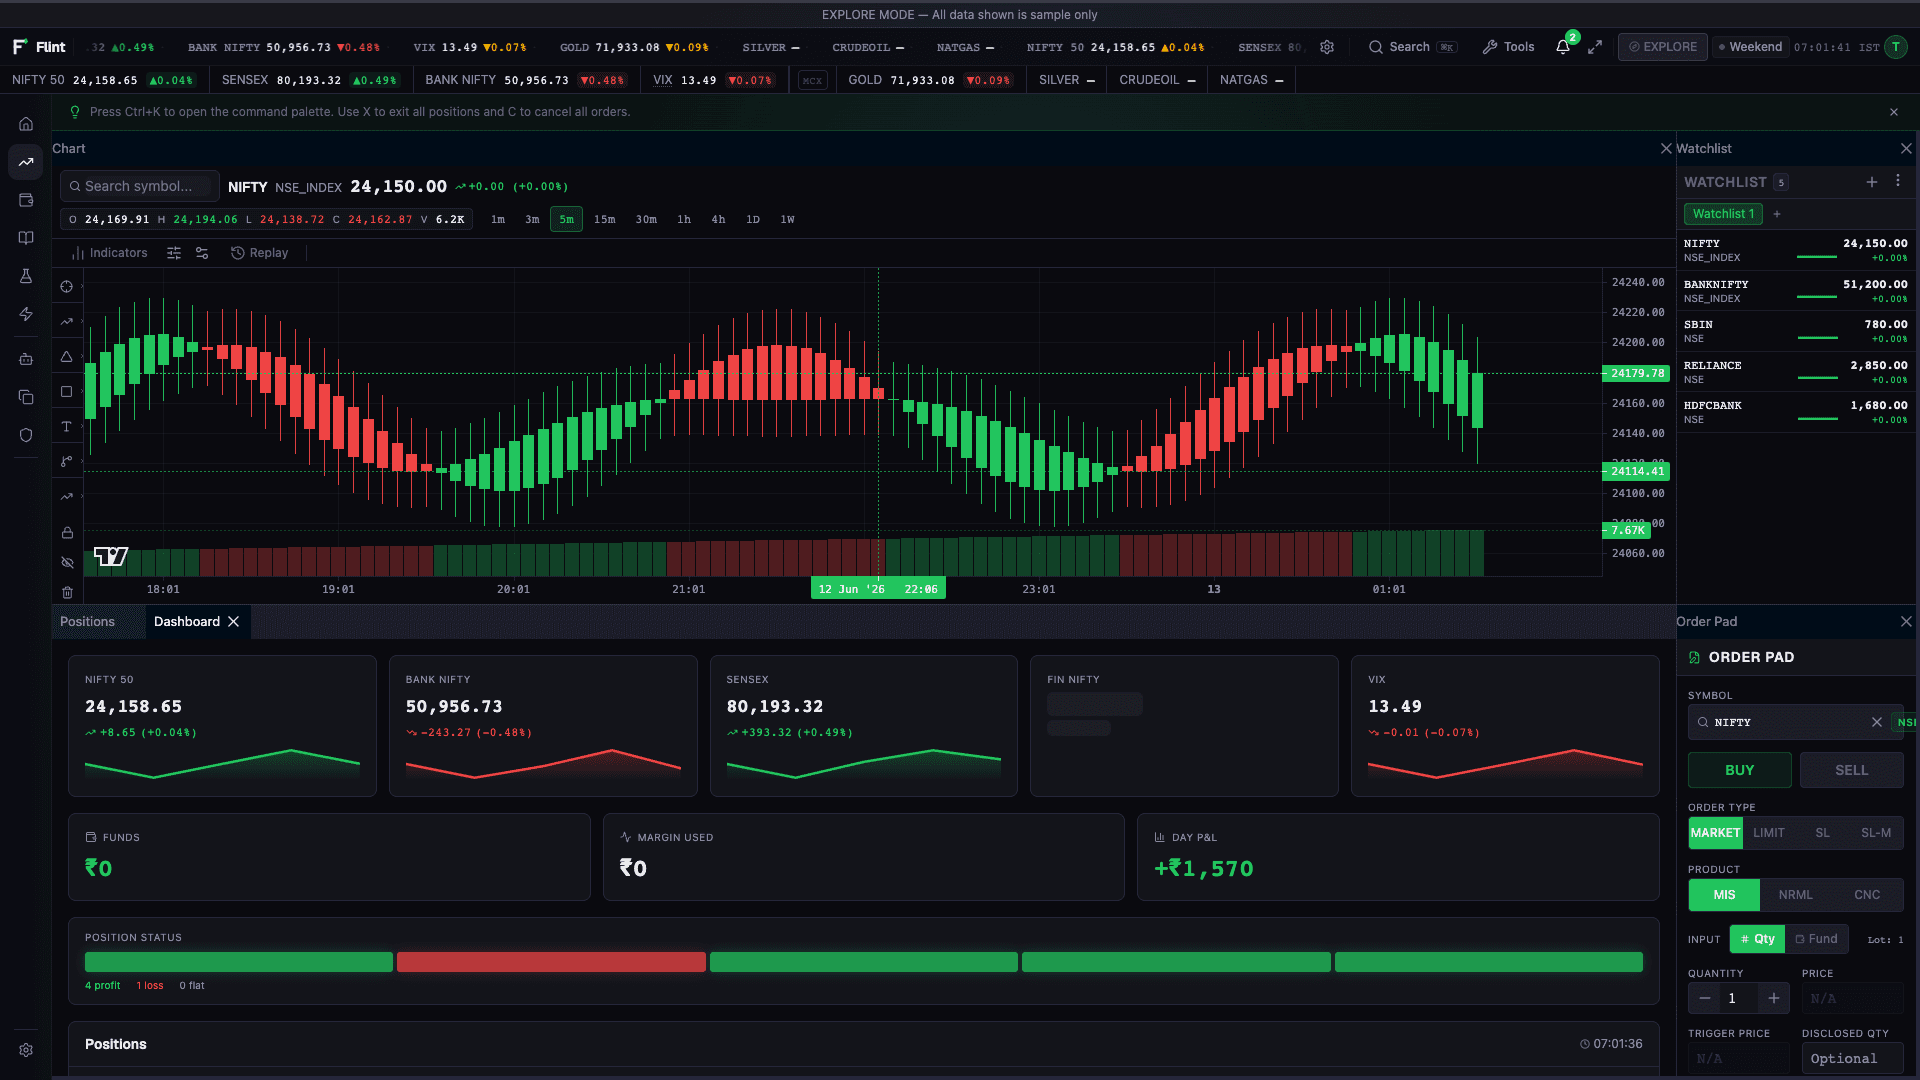Viewport: 1920px width, 1080px height.
Task: Select the Text drawing tool
Action: tap(67, 427)
